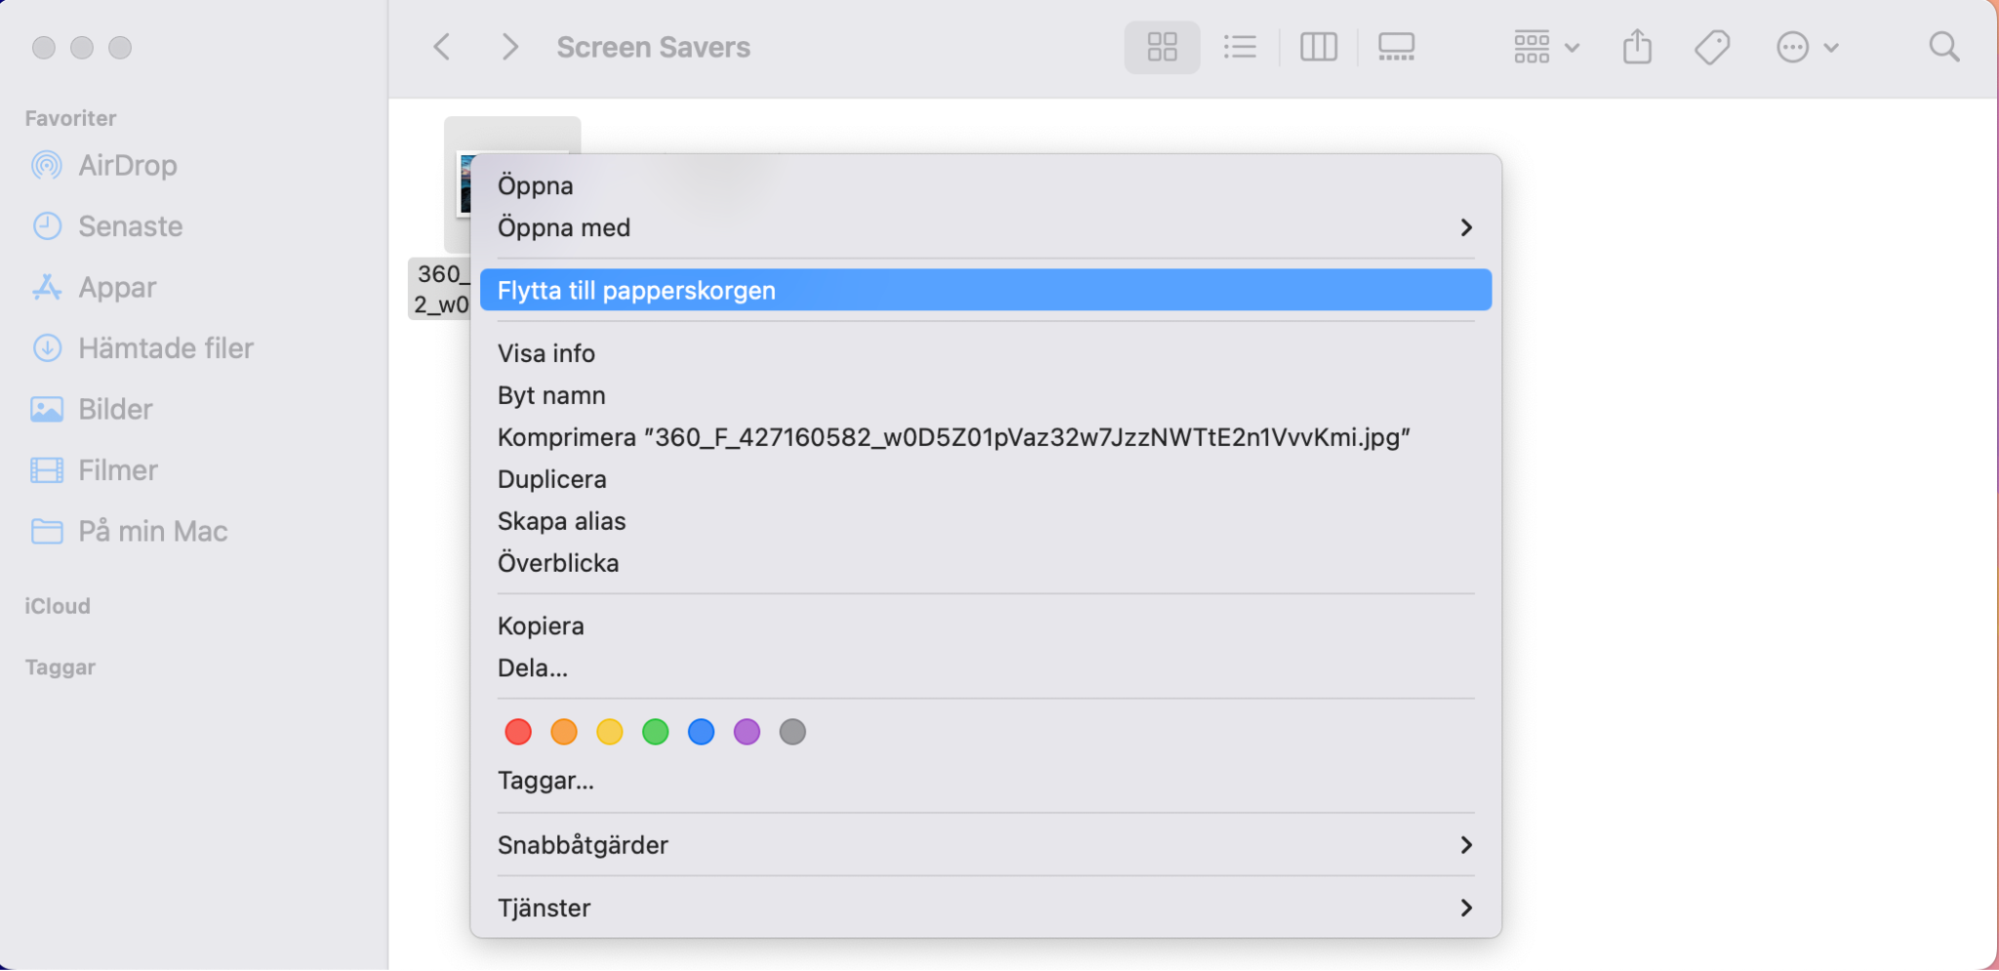Open Filmer in the sidebar
1999x971 pixels.
tap(94, 470)
